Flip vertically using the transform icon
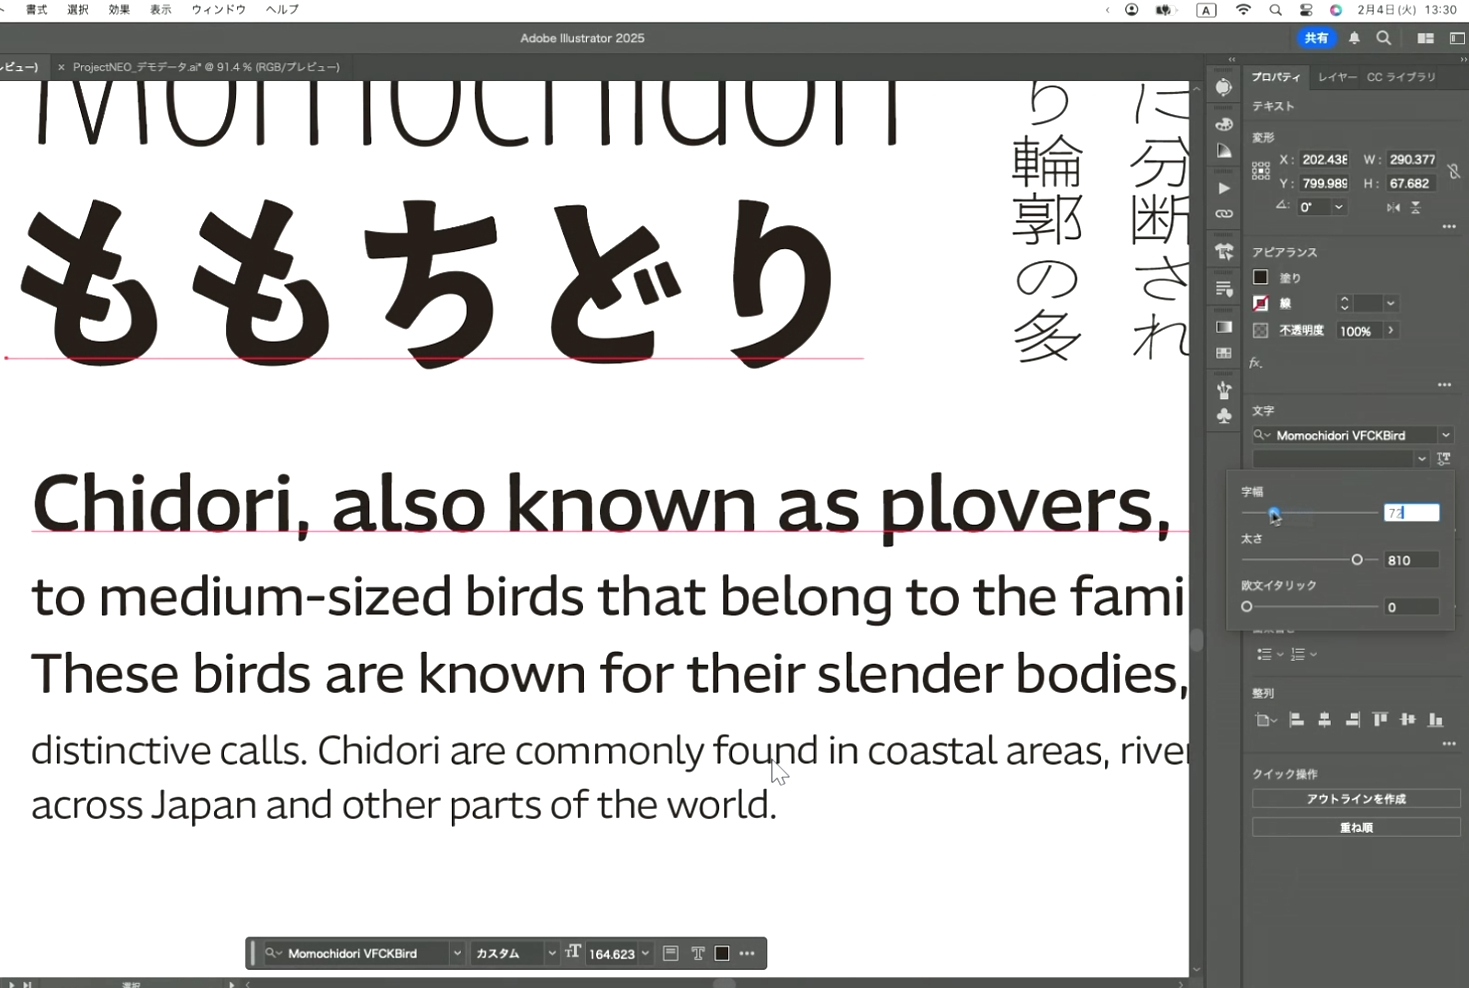 1416,207
